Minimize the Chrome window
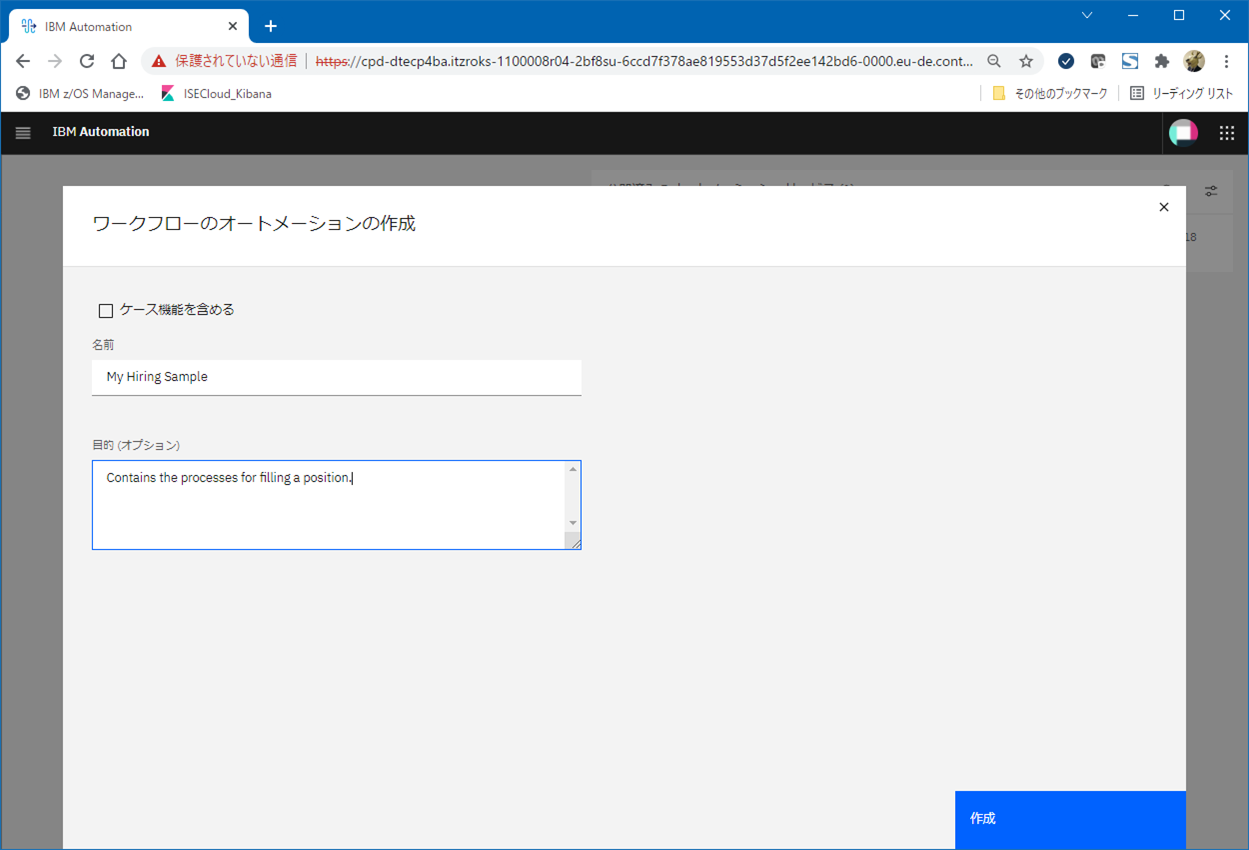Viewport: 1249px width, 850px height. coord(1133,15)
